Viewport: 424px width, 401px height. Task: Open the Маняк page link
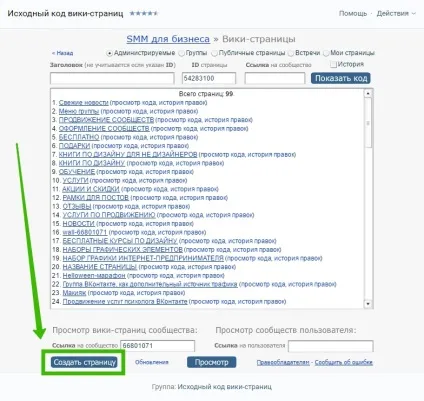coord(74,293)
